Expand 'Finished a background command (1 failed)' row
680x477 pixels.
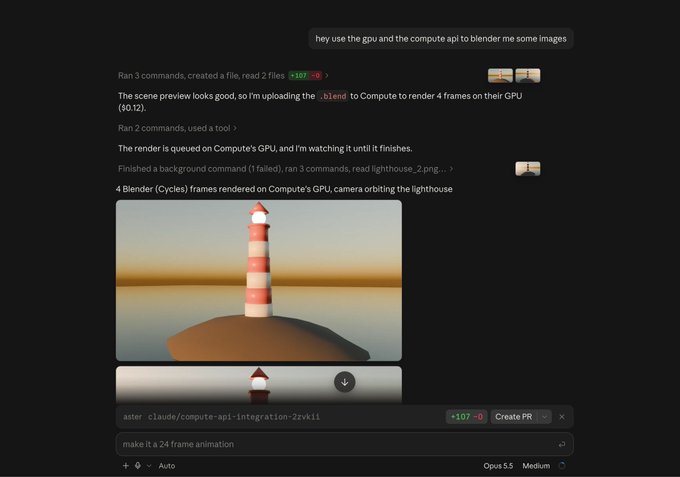[x=285, y=169]
